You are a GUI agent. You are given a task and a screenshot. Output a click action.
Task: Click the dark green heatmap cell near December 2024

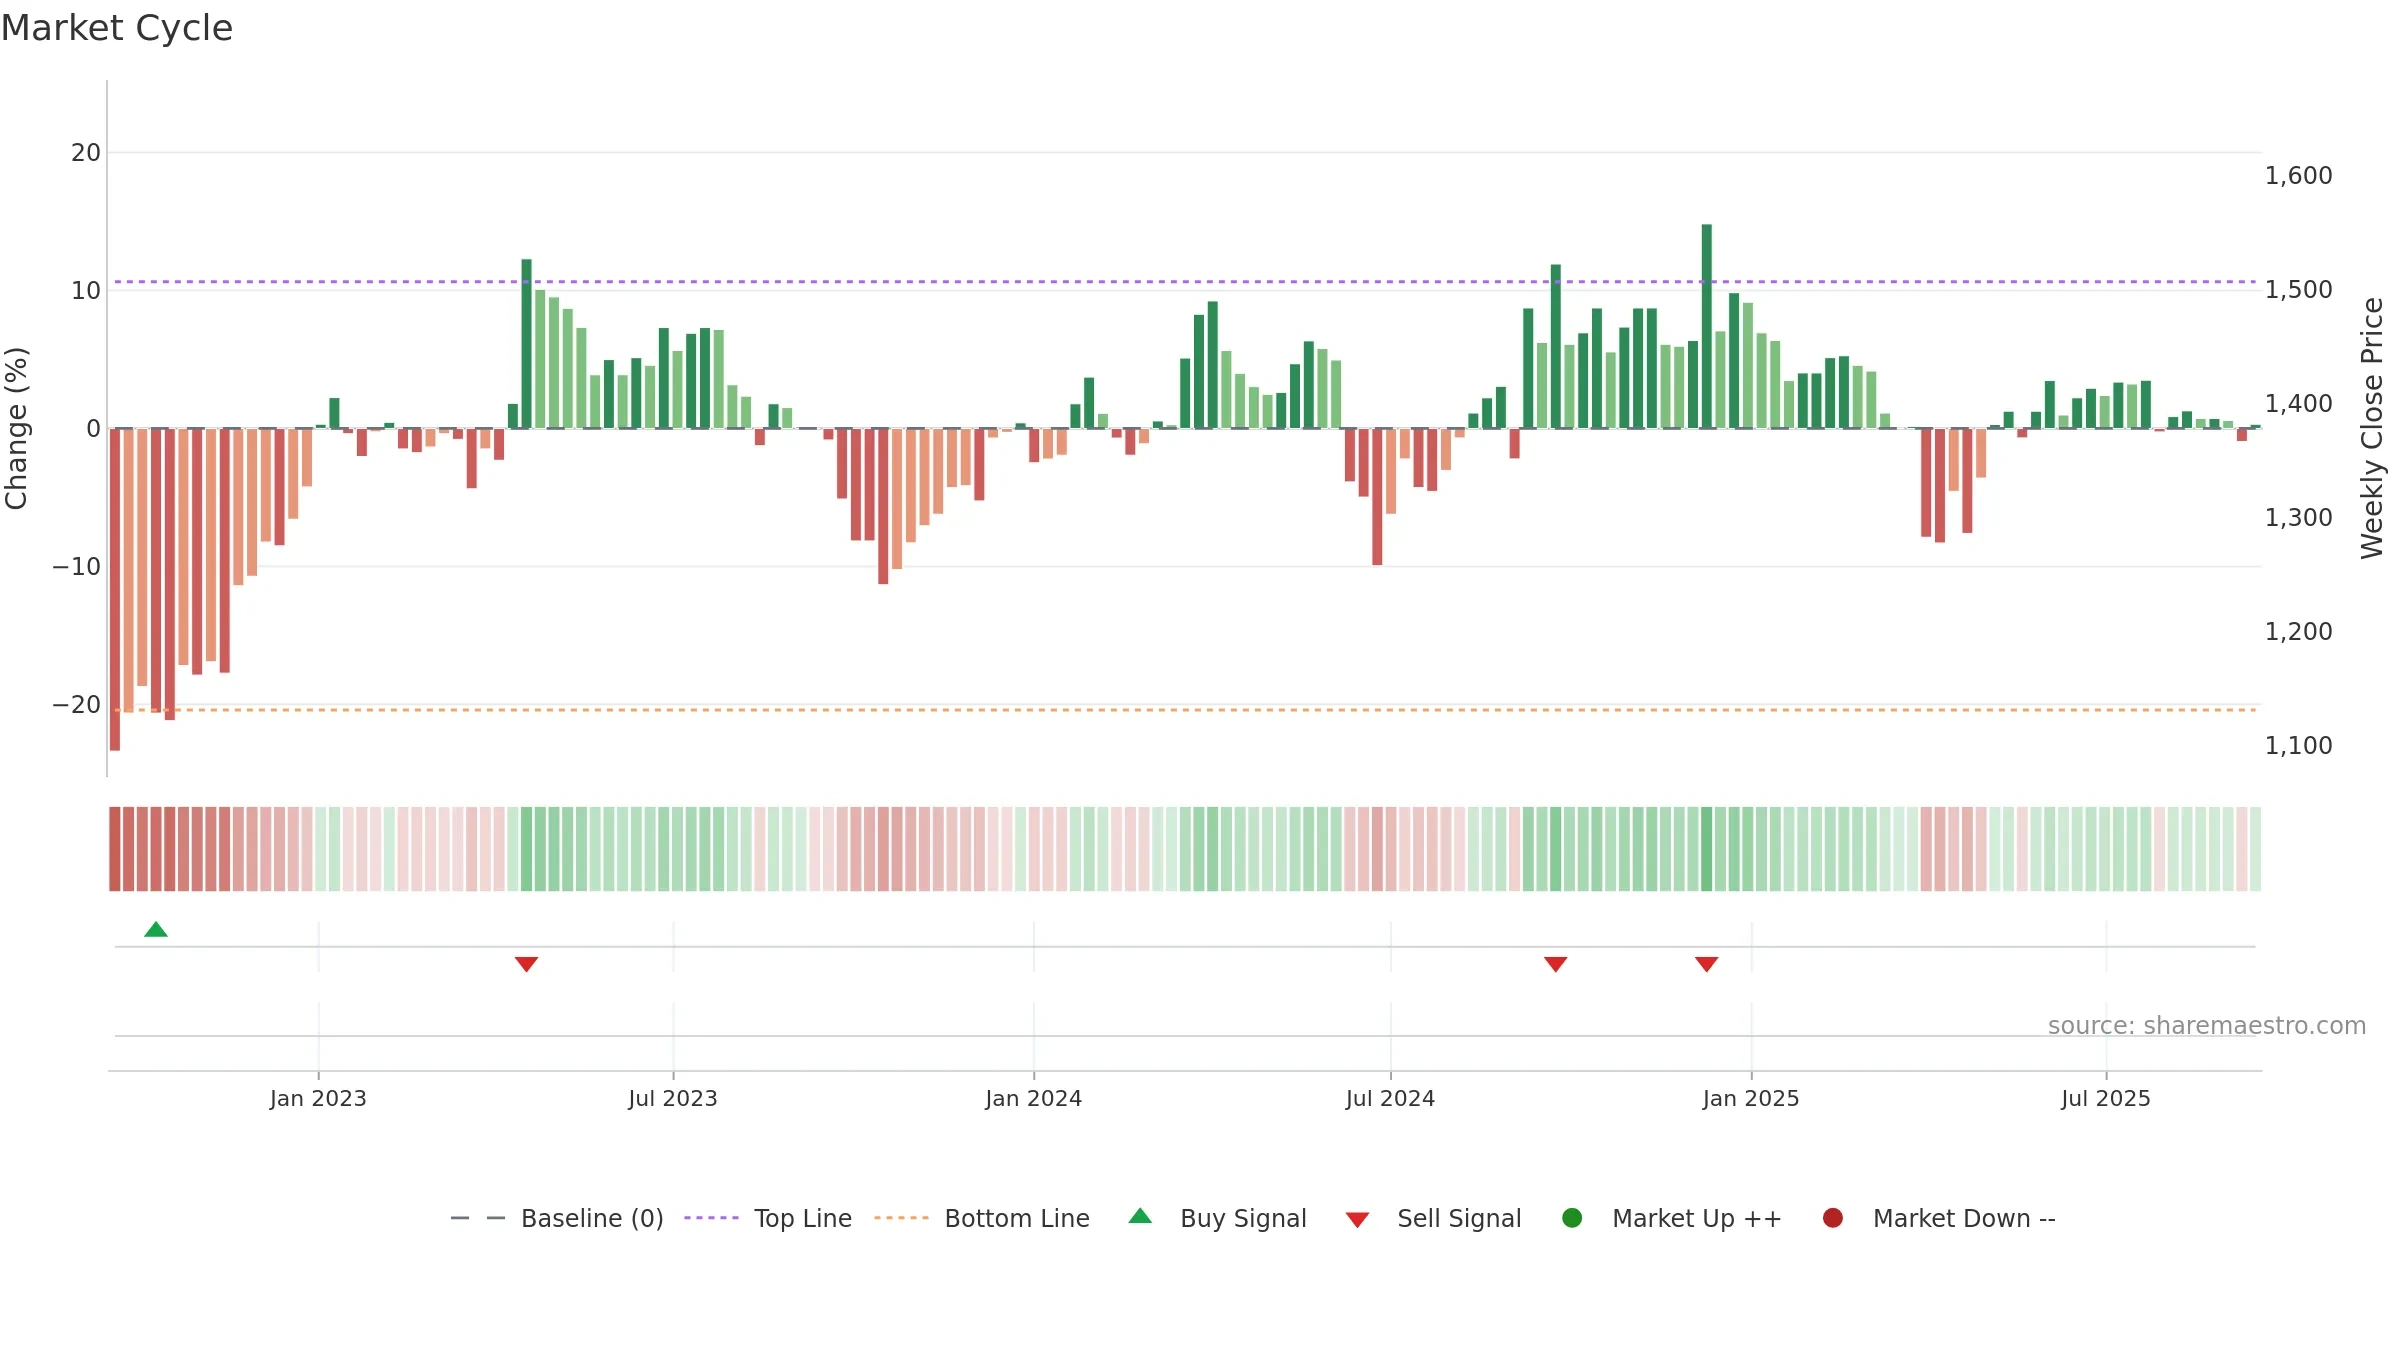[x=1707, y=849]
